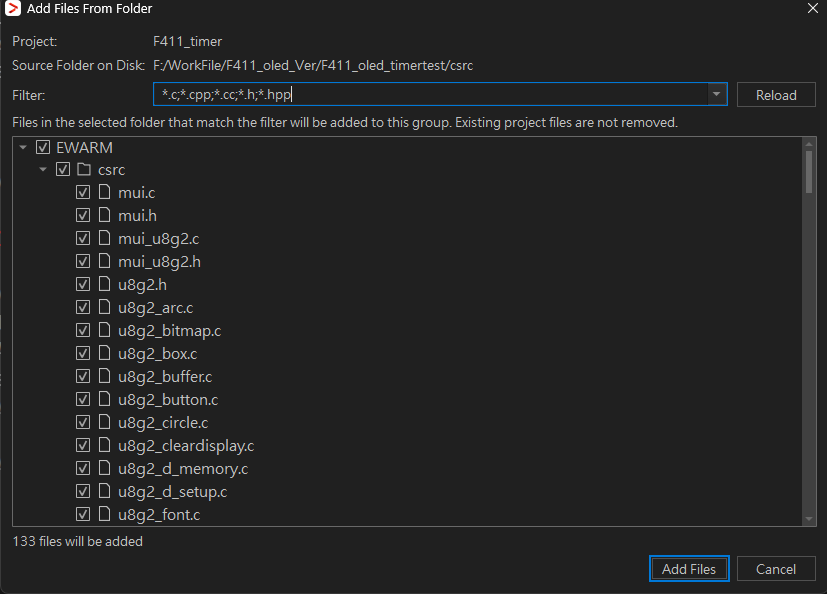Uncheck the csrc folder checkbox

(x=63, y=169)
